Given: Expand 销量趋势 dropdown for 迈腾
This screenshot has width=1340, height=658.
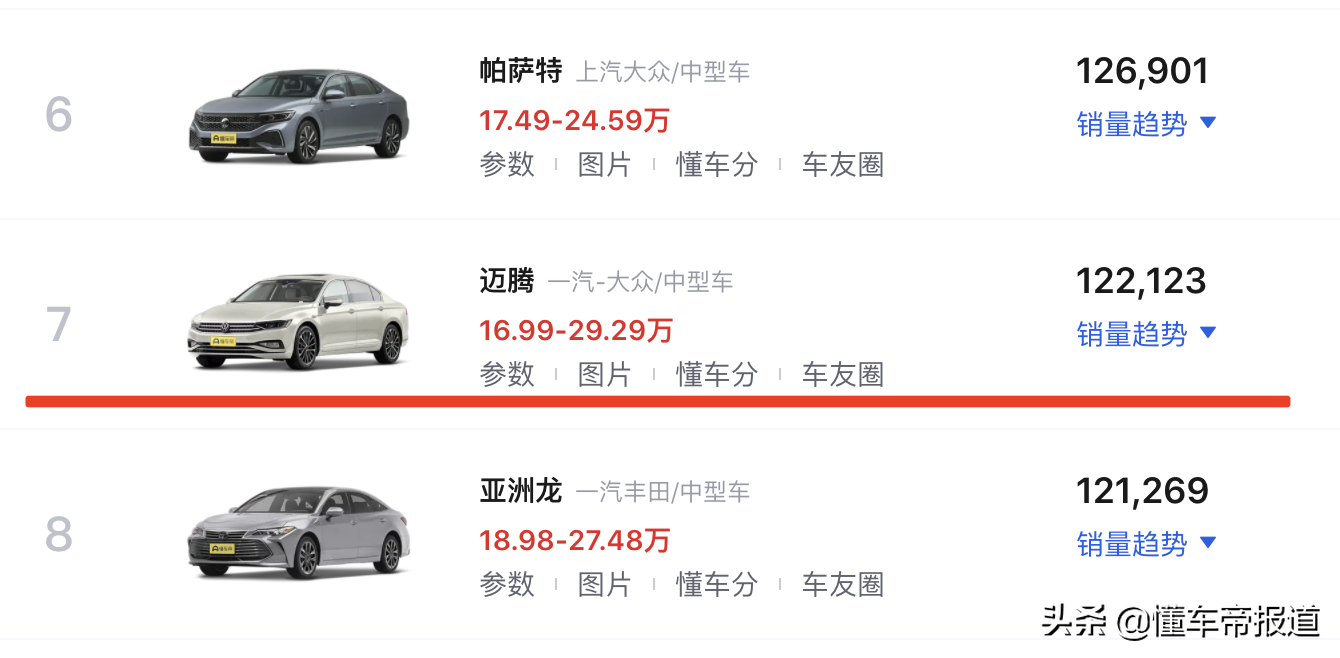Looking at the screenshot, I should click(1146, 333).
